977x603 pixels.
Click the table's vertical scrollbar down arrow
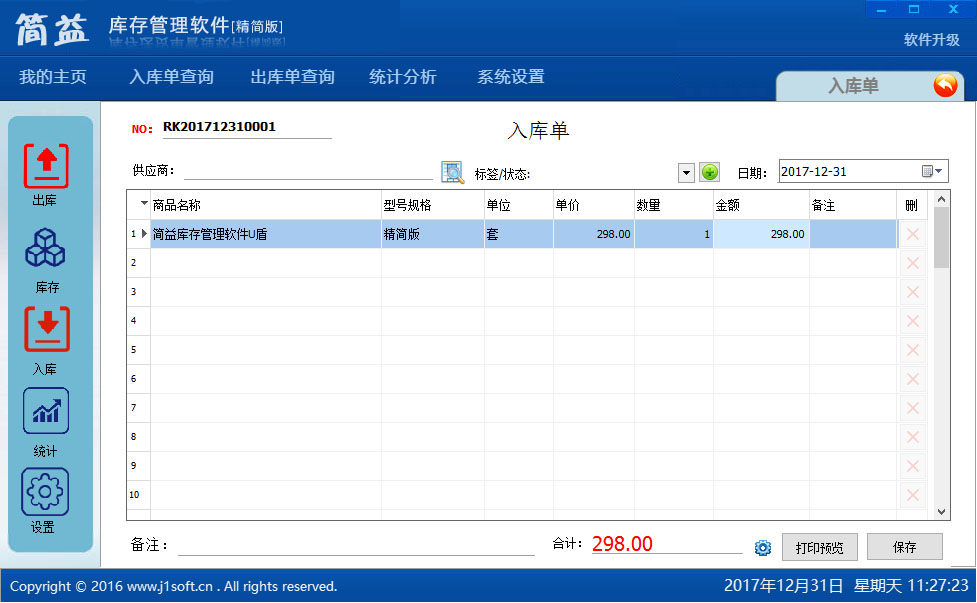pyautogui.click(x=942, y=511)
